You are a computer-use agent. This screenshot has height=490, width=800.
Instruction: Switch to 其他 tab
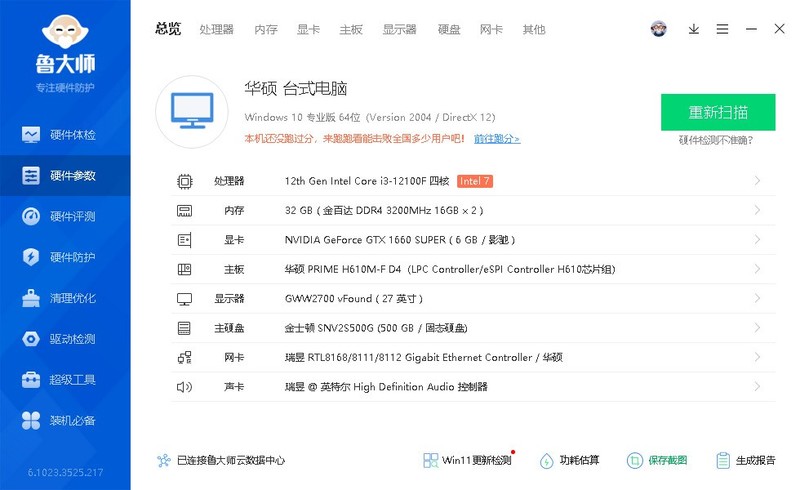click(x=534, y=30)
